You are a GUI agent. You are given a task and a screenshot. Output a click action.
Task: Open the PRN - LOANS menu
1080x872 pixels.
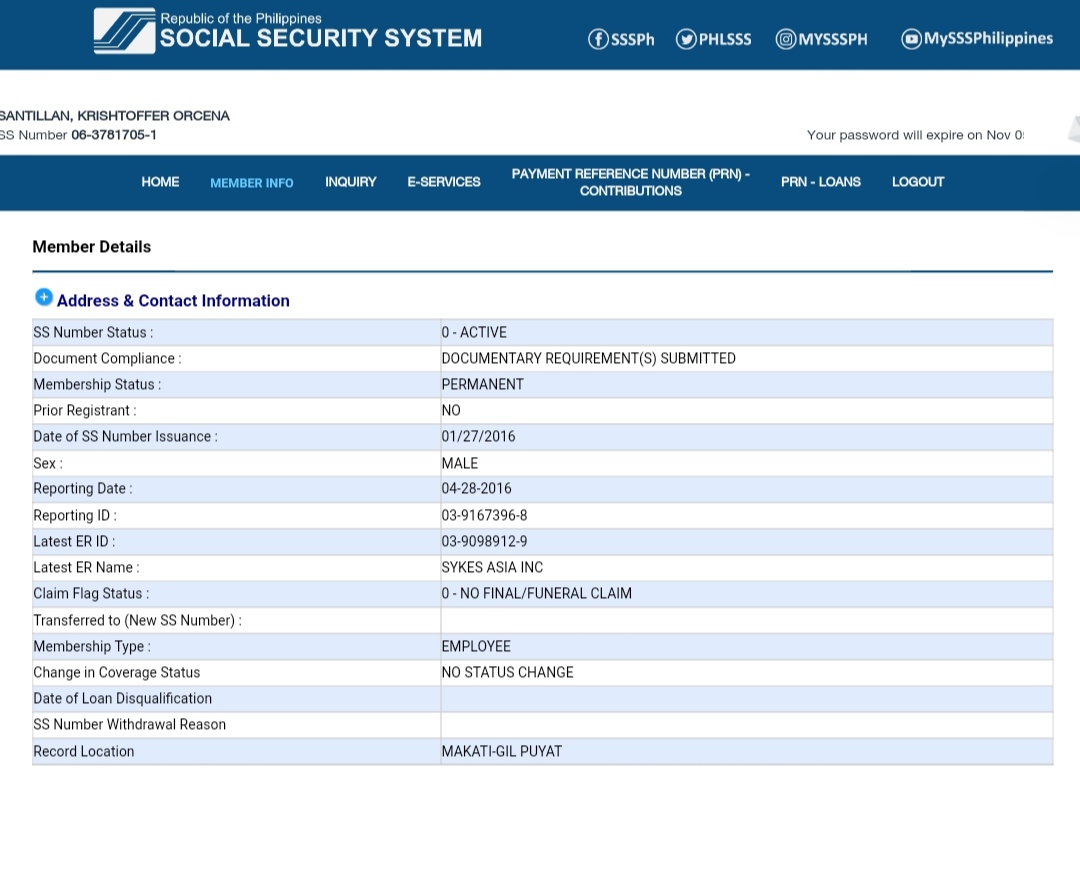(820, 182)
